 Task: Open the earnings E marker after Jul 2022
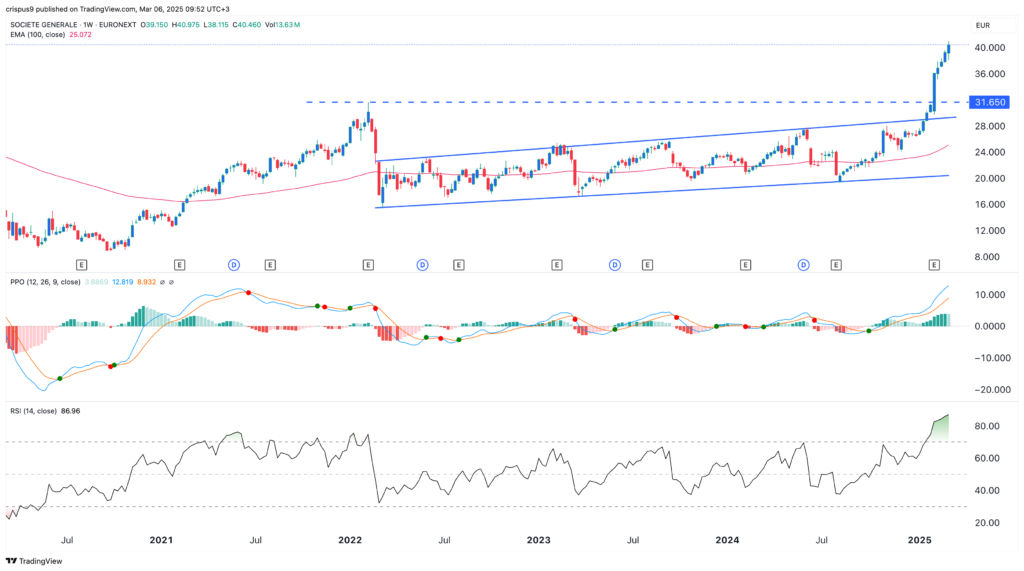click(458, 265)
